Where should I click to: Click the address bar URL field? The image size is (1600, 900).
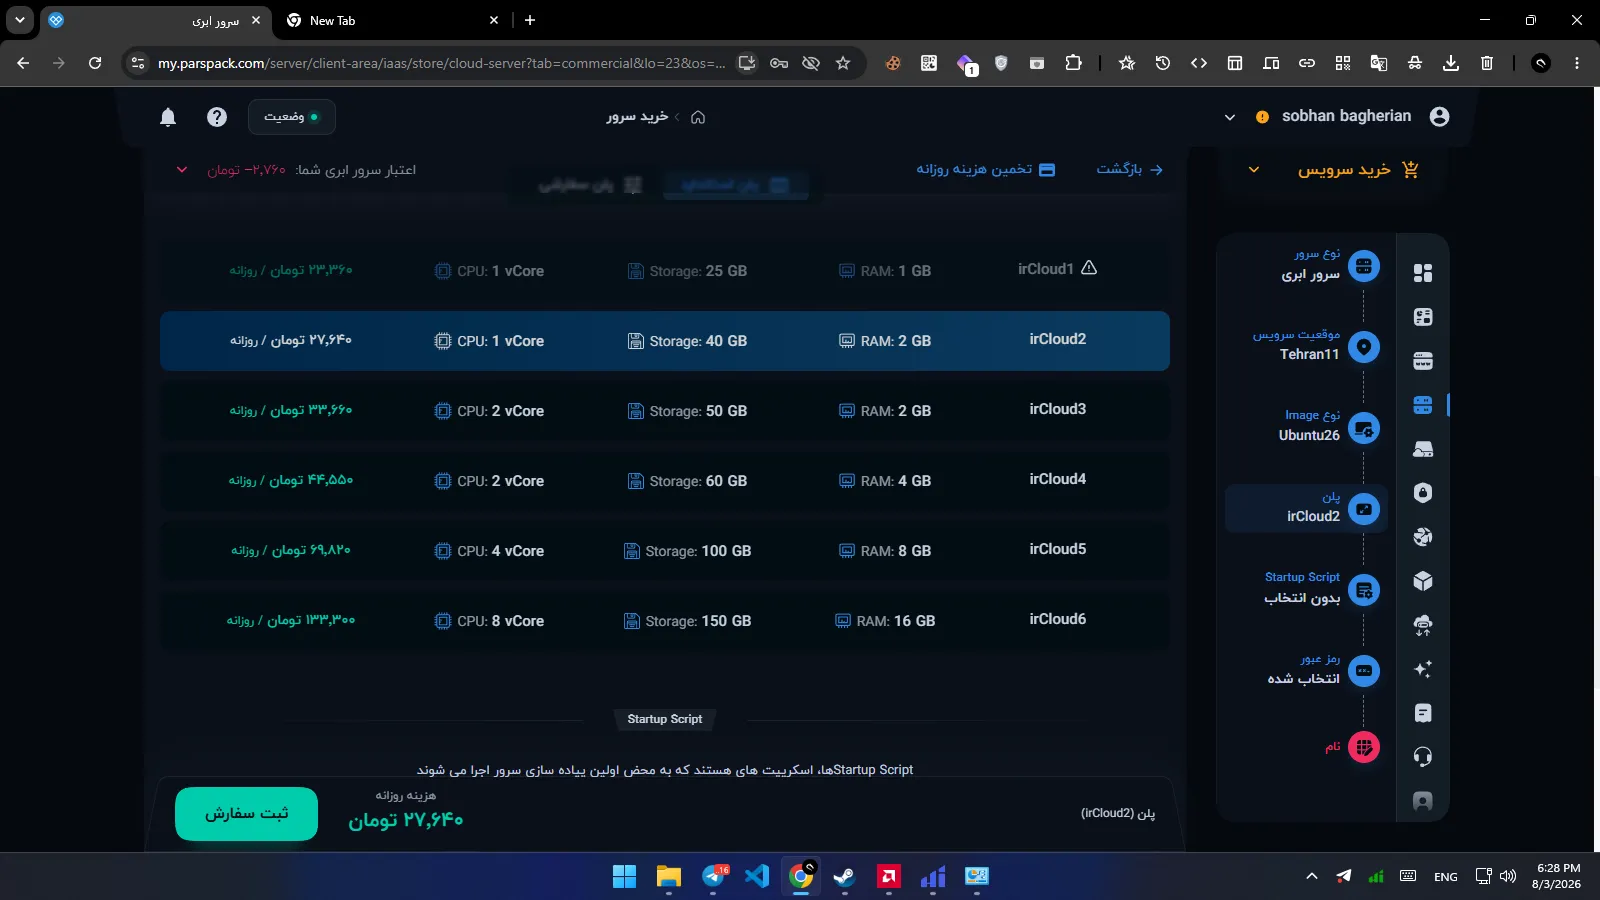(441, 63)
